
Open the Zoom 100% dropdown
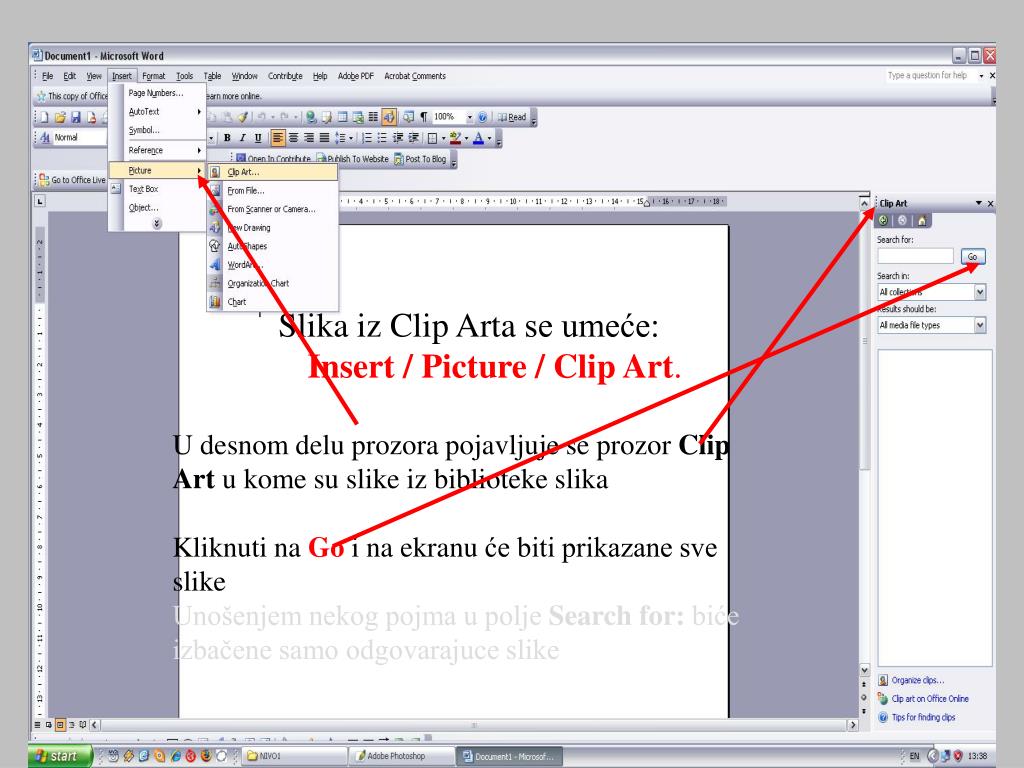(x=470, y=118)
